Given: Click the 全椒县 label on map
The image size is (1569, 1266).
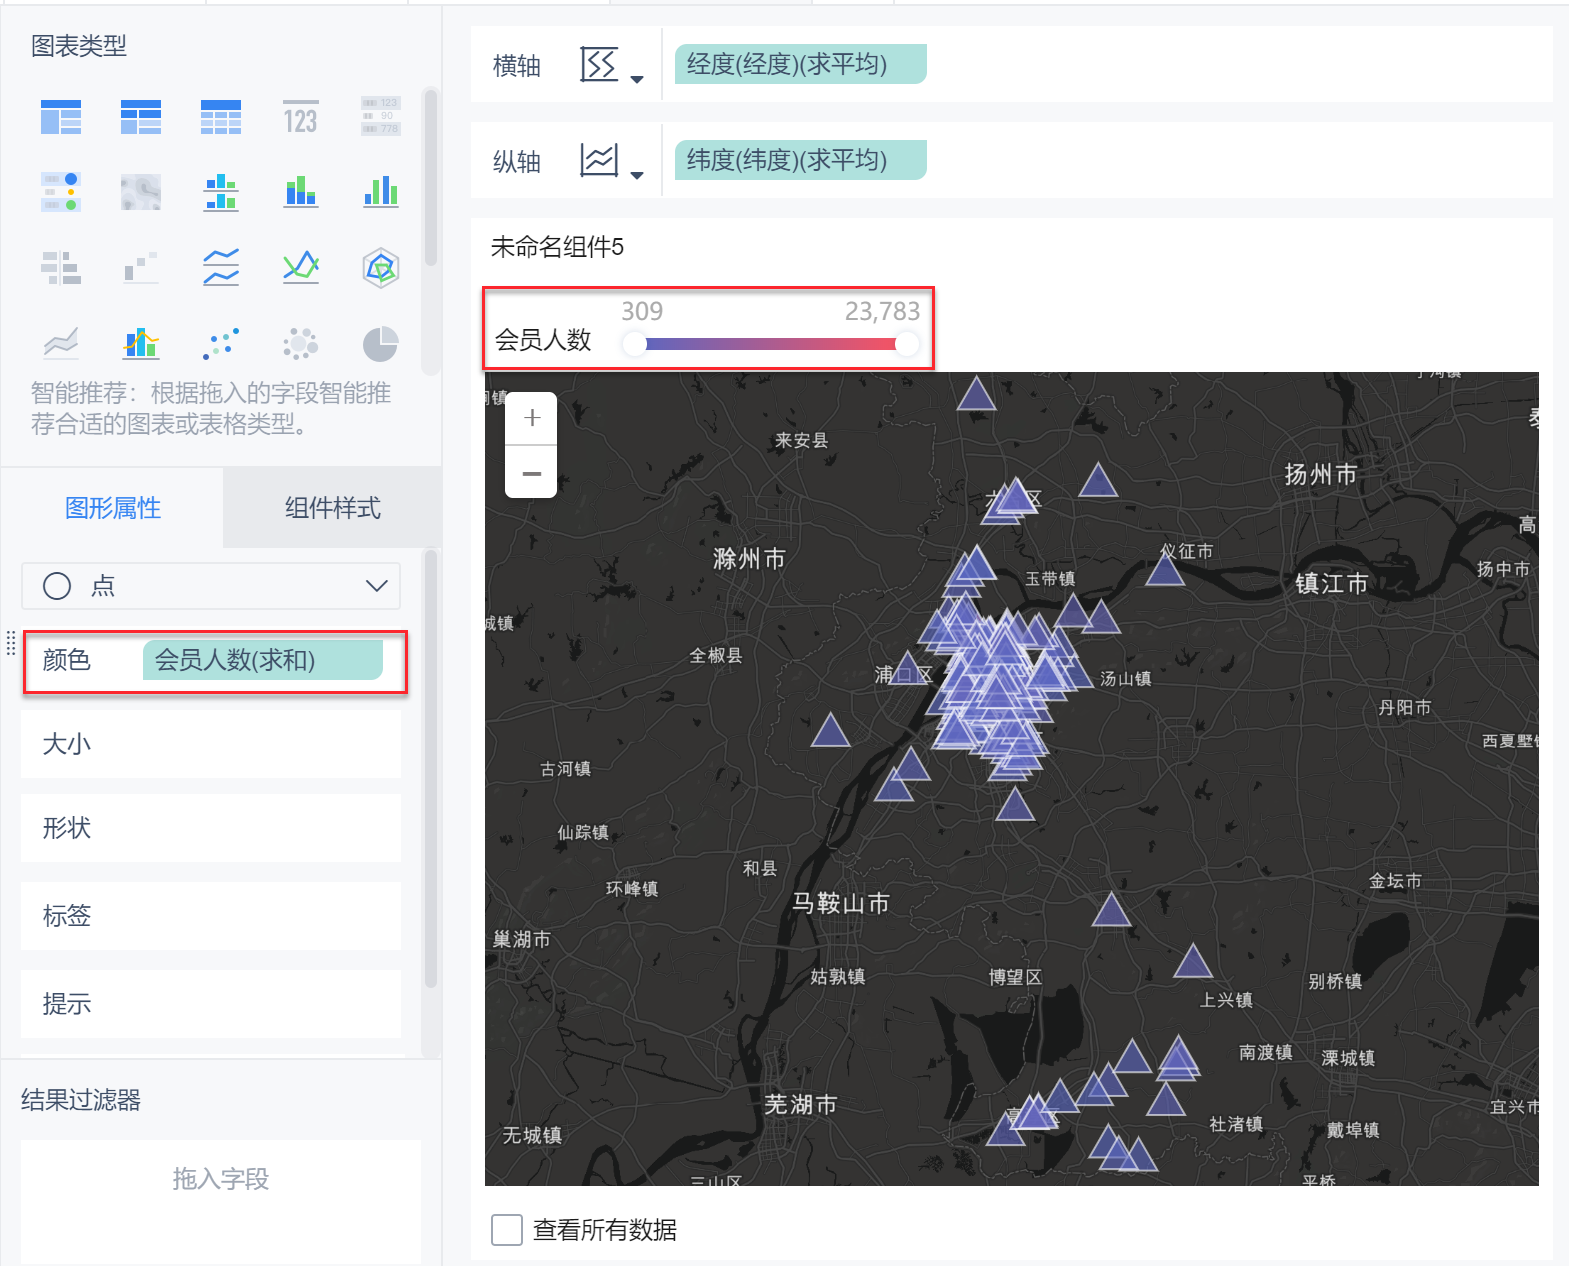Looking at the screenshot, I should [x=716, y=656].
